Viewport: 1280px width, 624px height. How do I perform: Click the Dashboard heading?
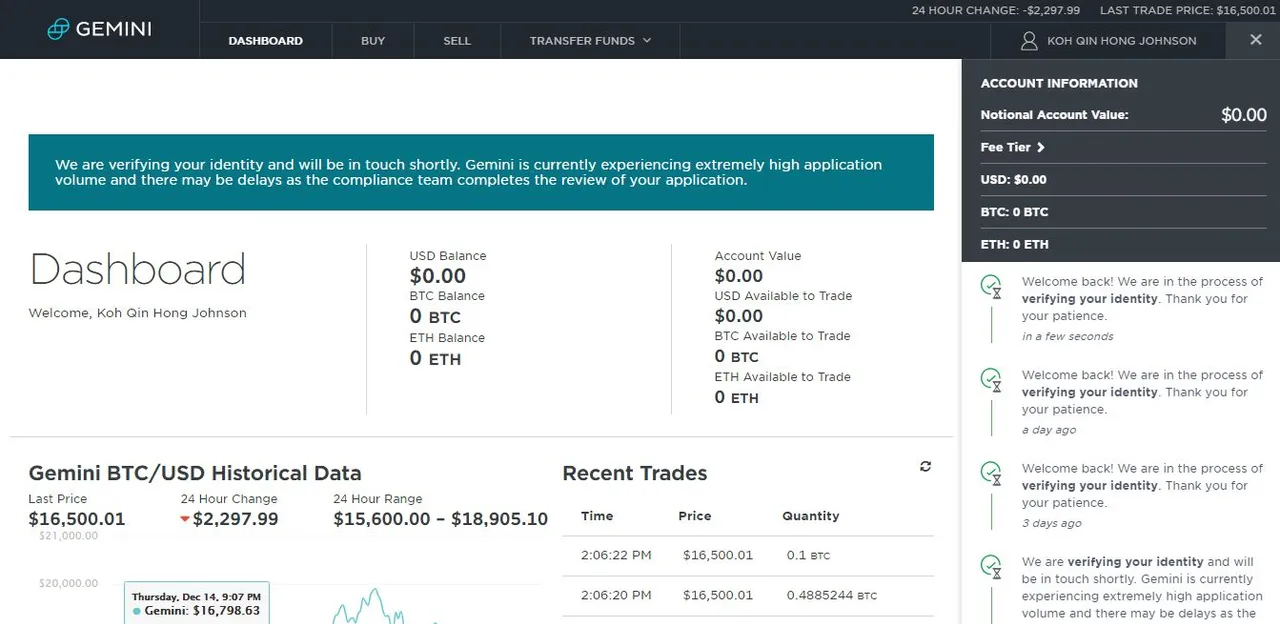(137, 270)
